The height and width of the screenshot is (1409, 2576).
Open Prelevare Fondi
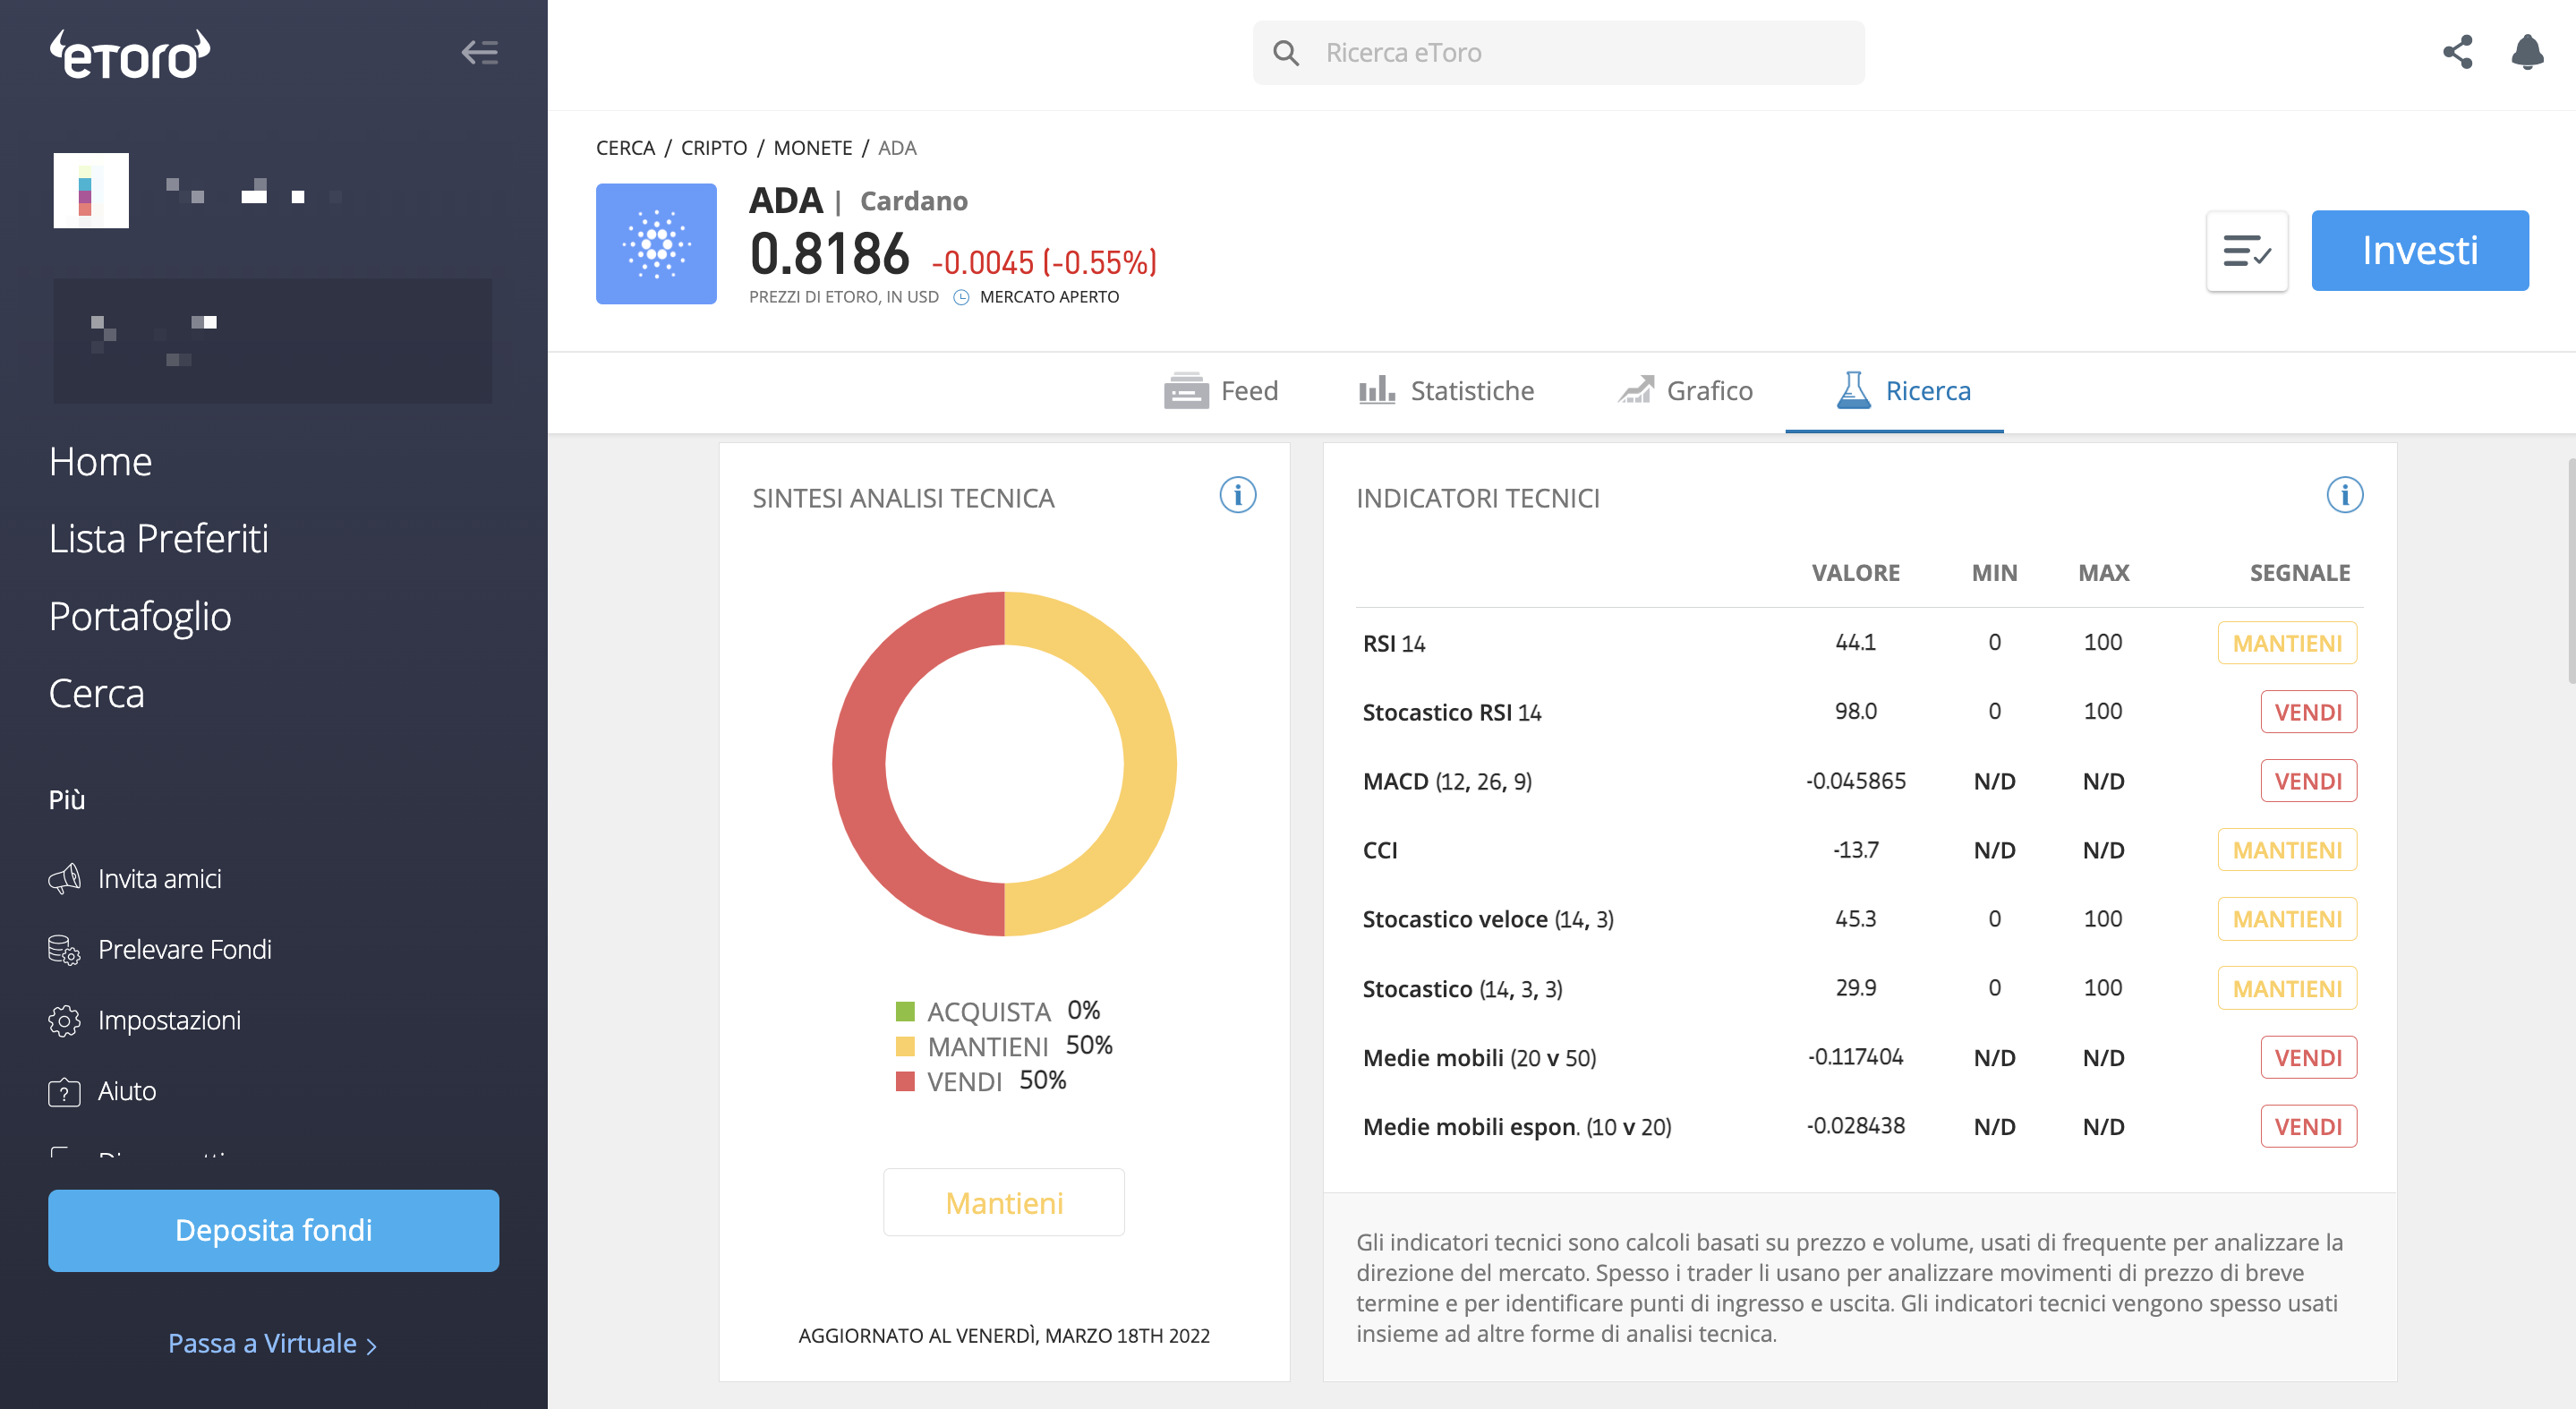185,950
